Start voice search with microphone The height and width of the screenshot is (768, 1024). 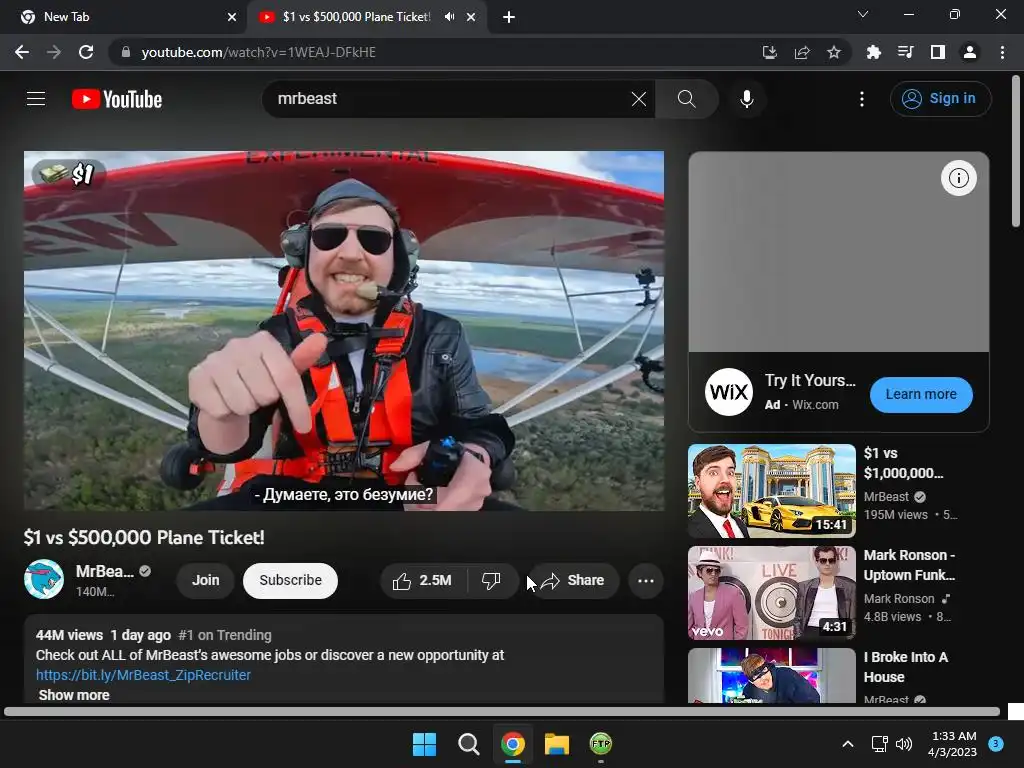coord(746,99)
